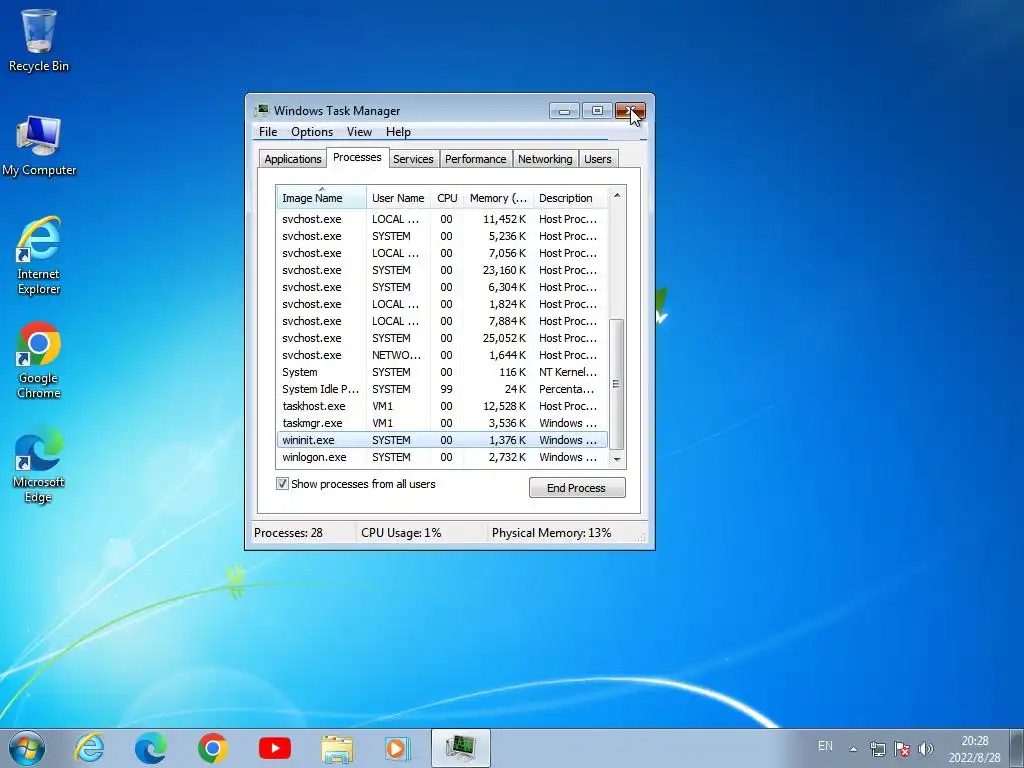Click CPU Usage 1% status entry
Screen dimensions: 1024x768
(401, 533)
